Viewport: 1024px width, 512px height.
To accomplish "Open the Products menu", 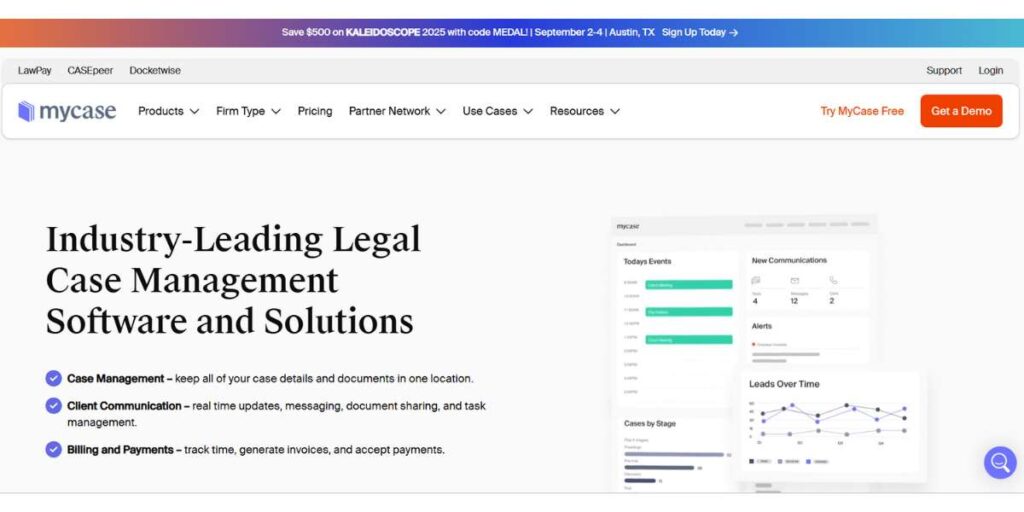I will 168,112.
